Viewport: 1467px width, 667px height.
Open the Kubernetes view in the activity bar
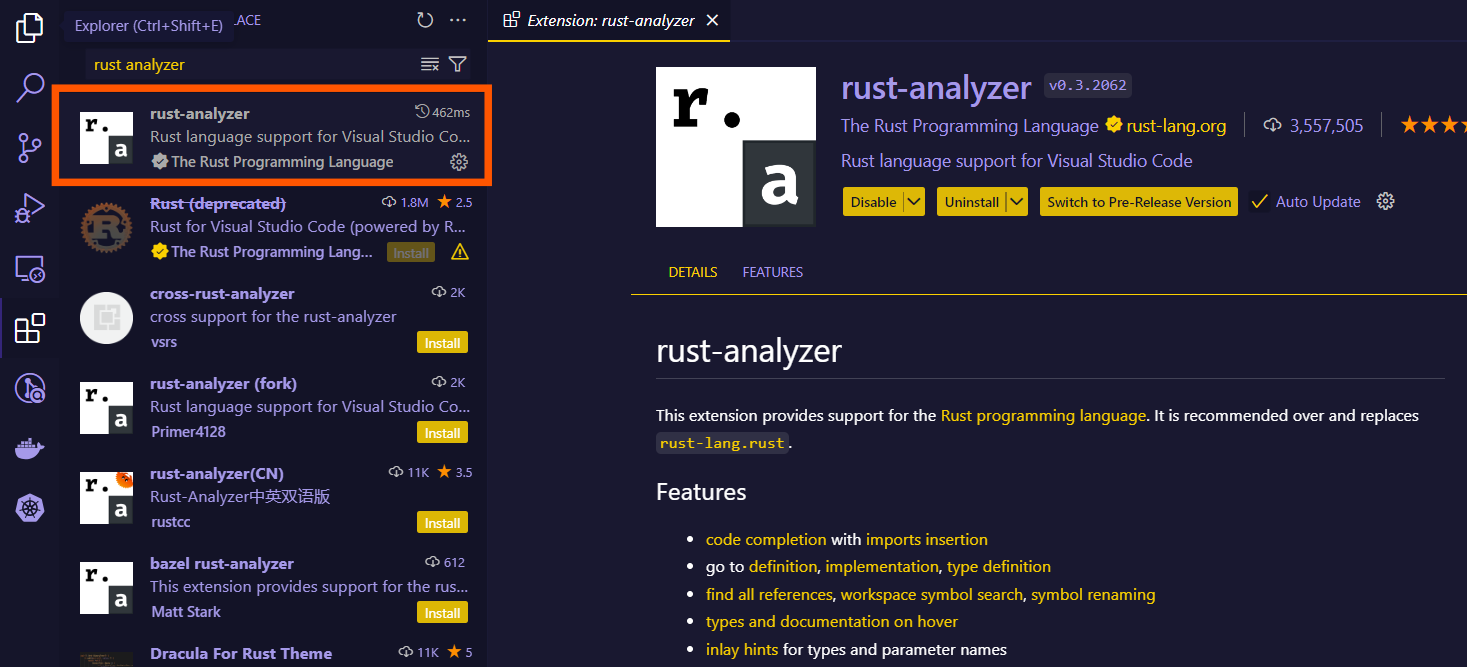pyautogui.click(x=30, y=508)
